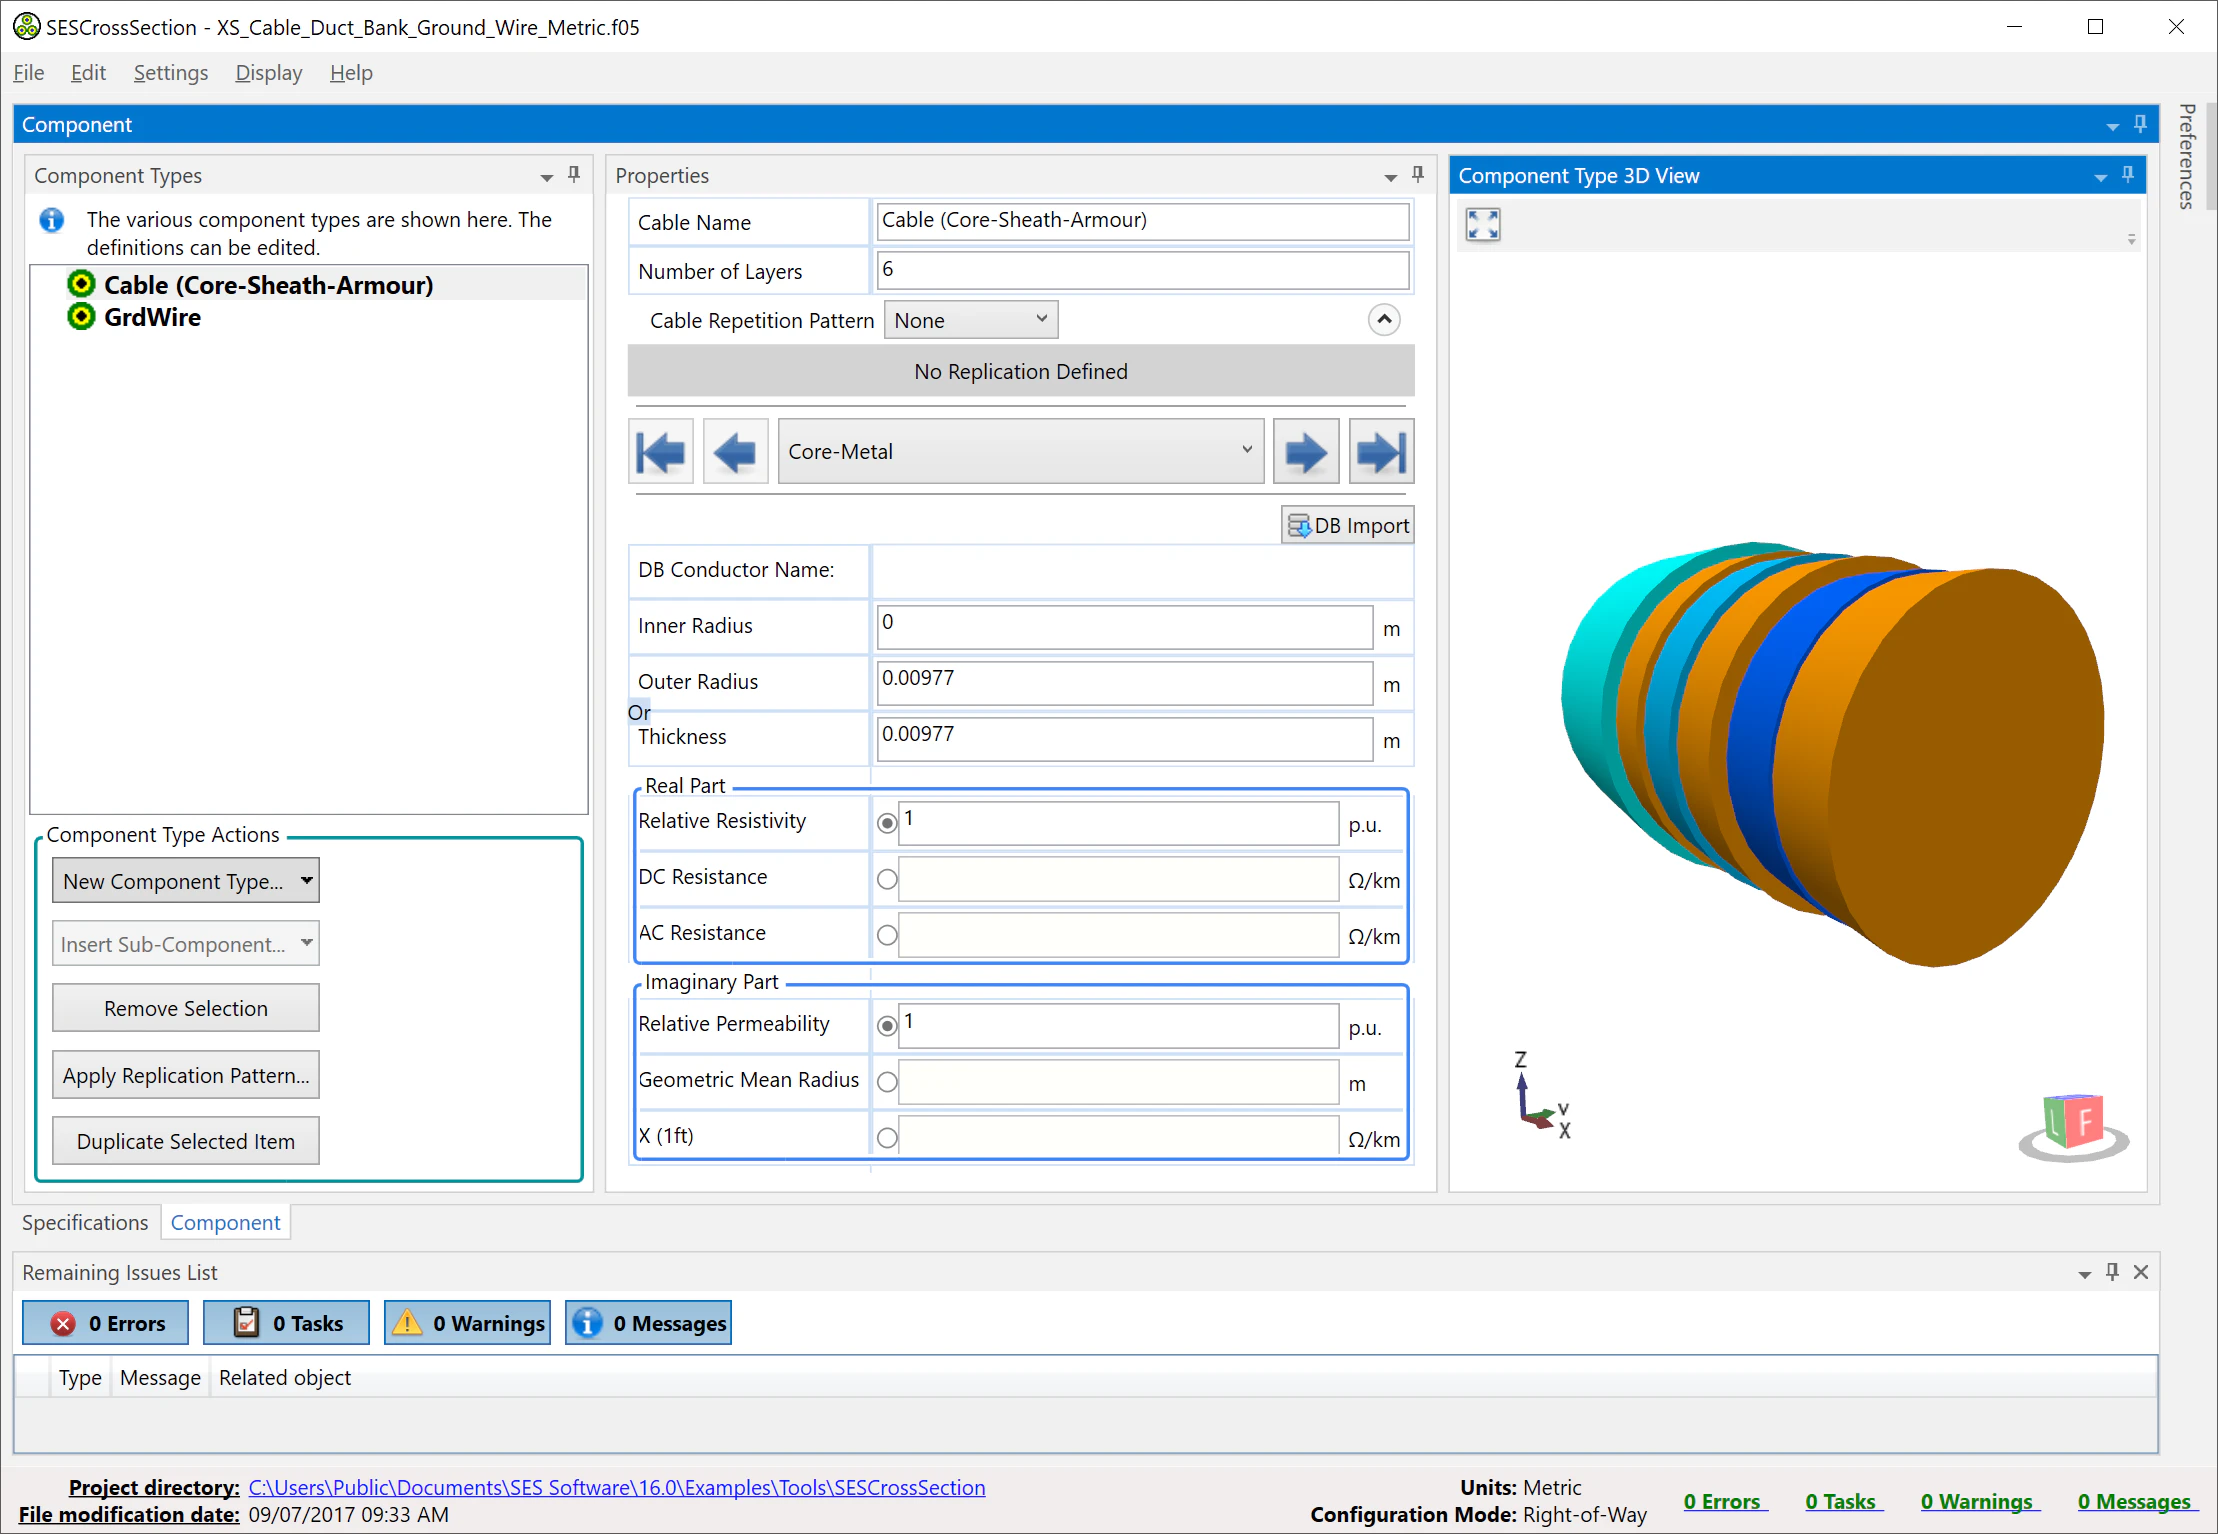The image size is (2218, 1534).
Task: Open the project directory link
Action: [x=616, y=1487]
